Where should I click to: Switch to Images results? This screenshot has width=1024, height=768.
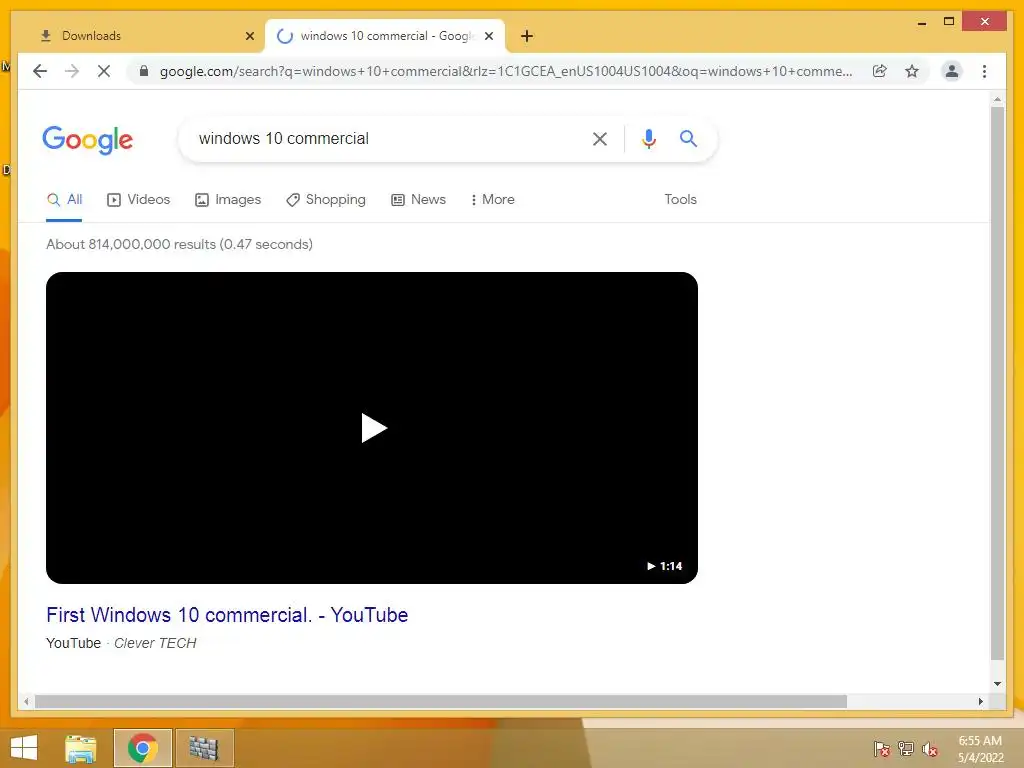click(228, 200)
